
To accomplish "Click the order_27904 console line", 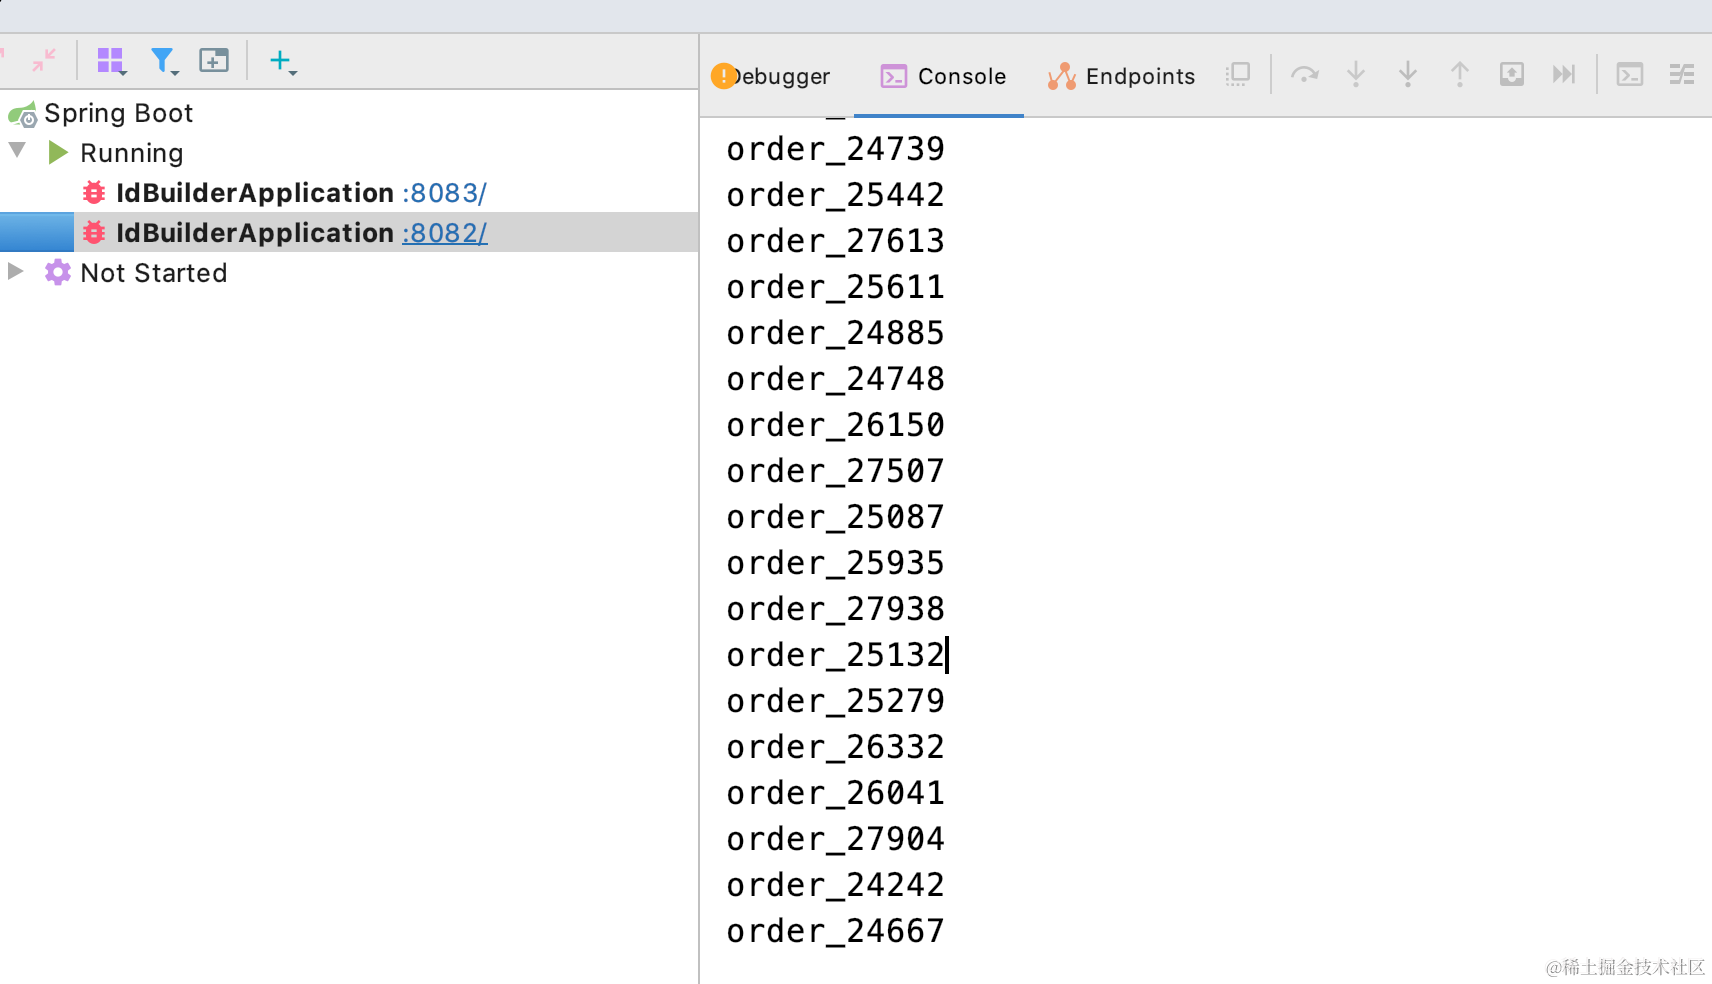I will (x=835, y=839).
